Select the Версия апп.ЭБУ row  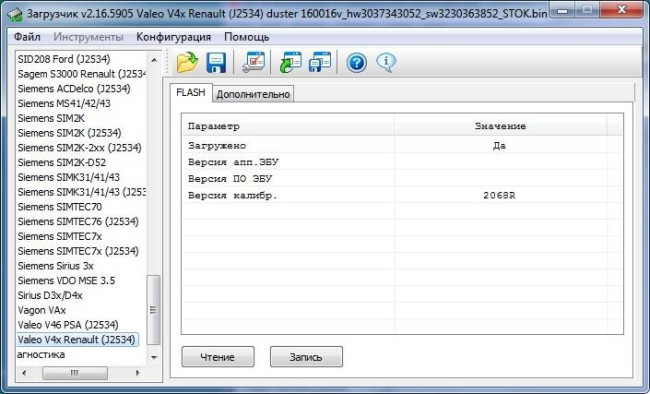click(402, 162)
